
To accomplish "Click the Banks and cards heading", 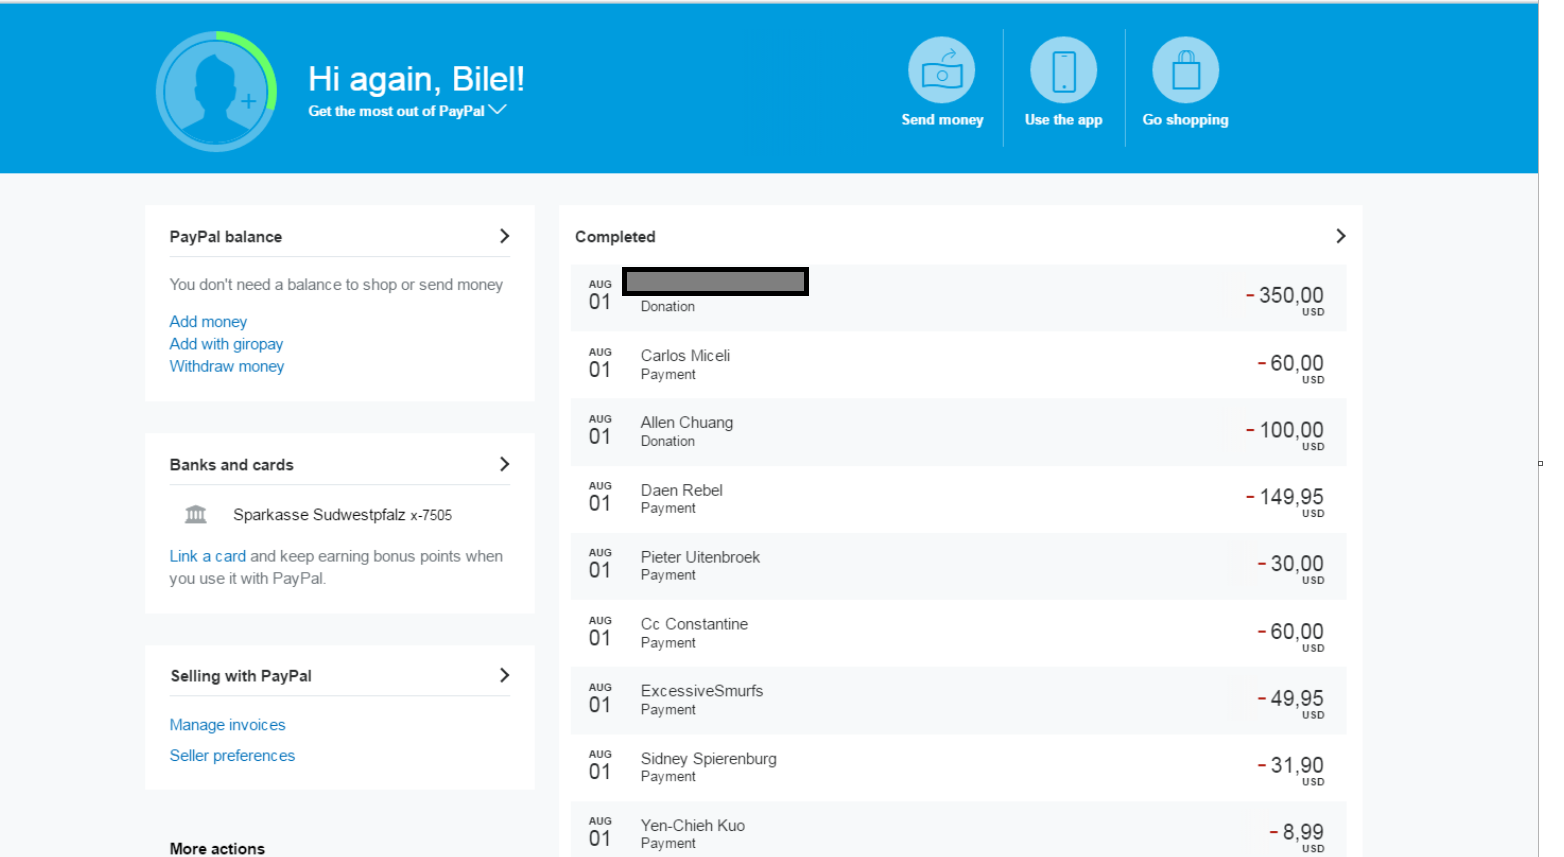I will point(231,465).
